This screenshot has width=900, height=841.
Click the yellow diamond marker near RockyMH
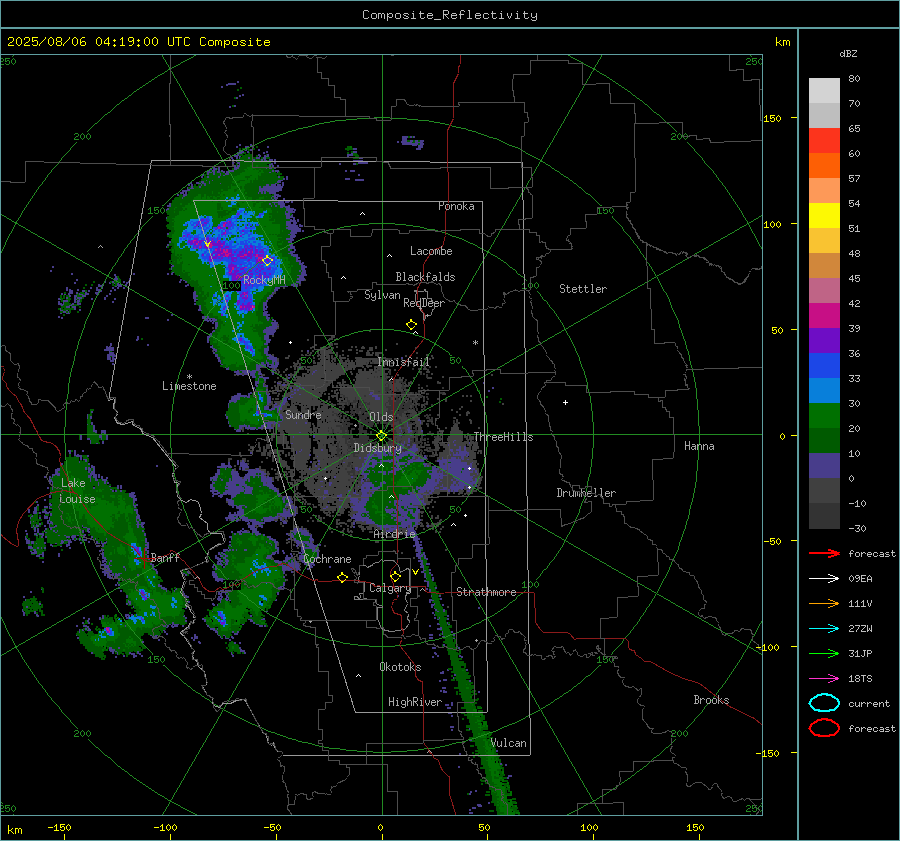pos(267,261)
